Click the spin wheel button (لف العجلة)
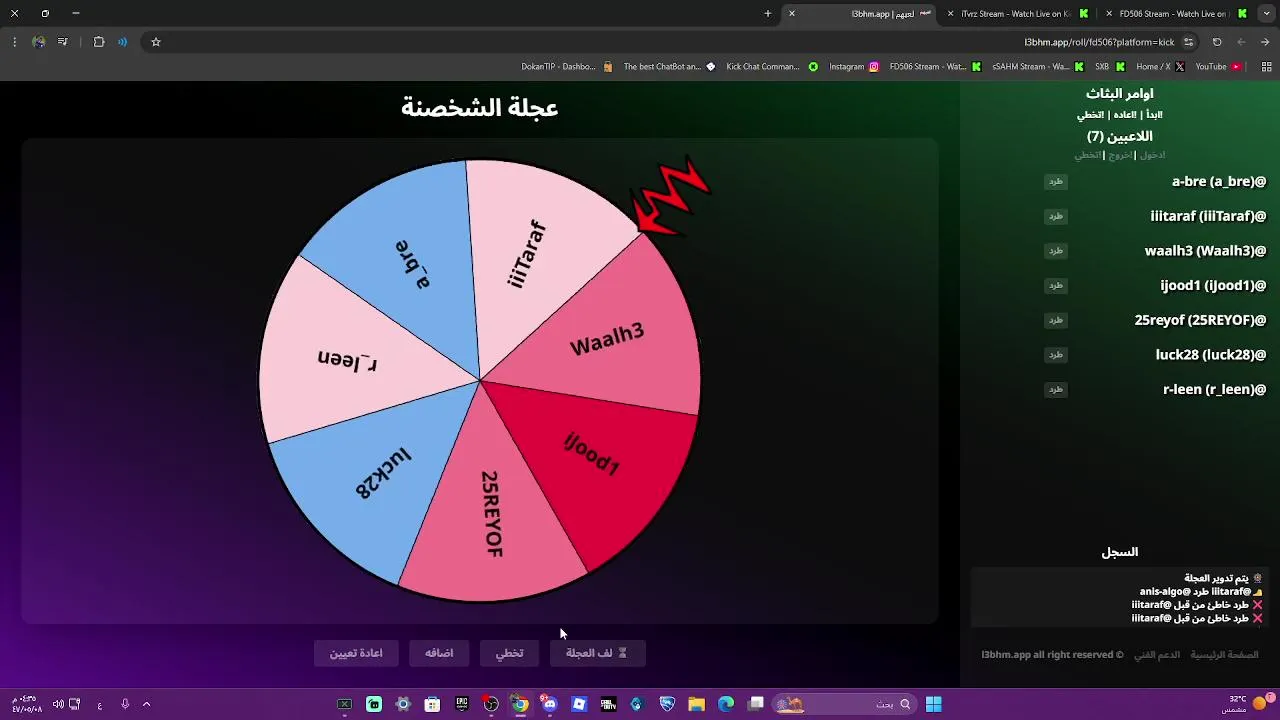 pyautogui.click(x=597, y=653)
